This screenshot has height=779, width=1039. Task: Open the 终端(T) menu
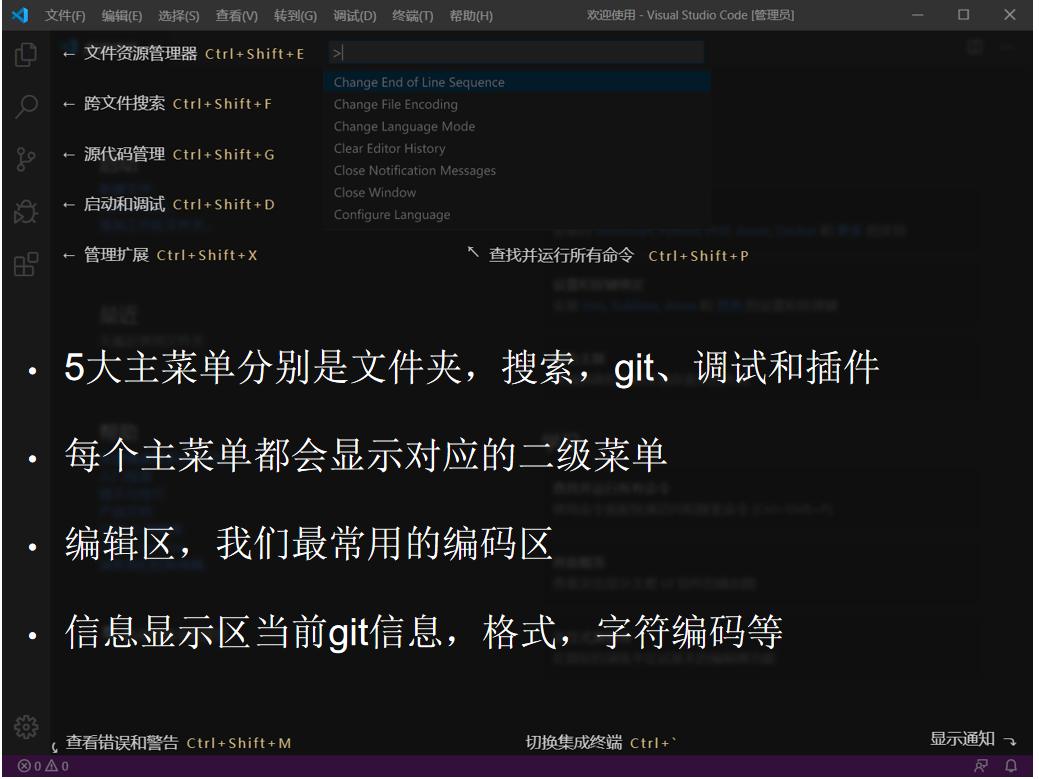pyautogui.click(x=413, y=15)
